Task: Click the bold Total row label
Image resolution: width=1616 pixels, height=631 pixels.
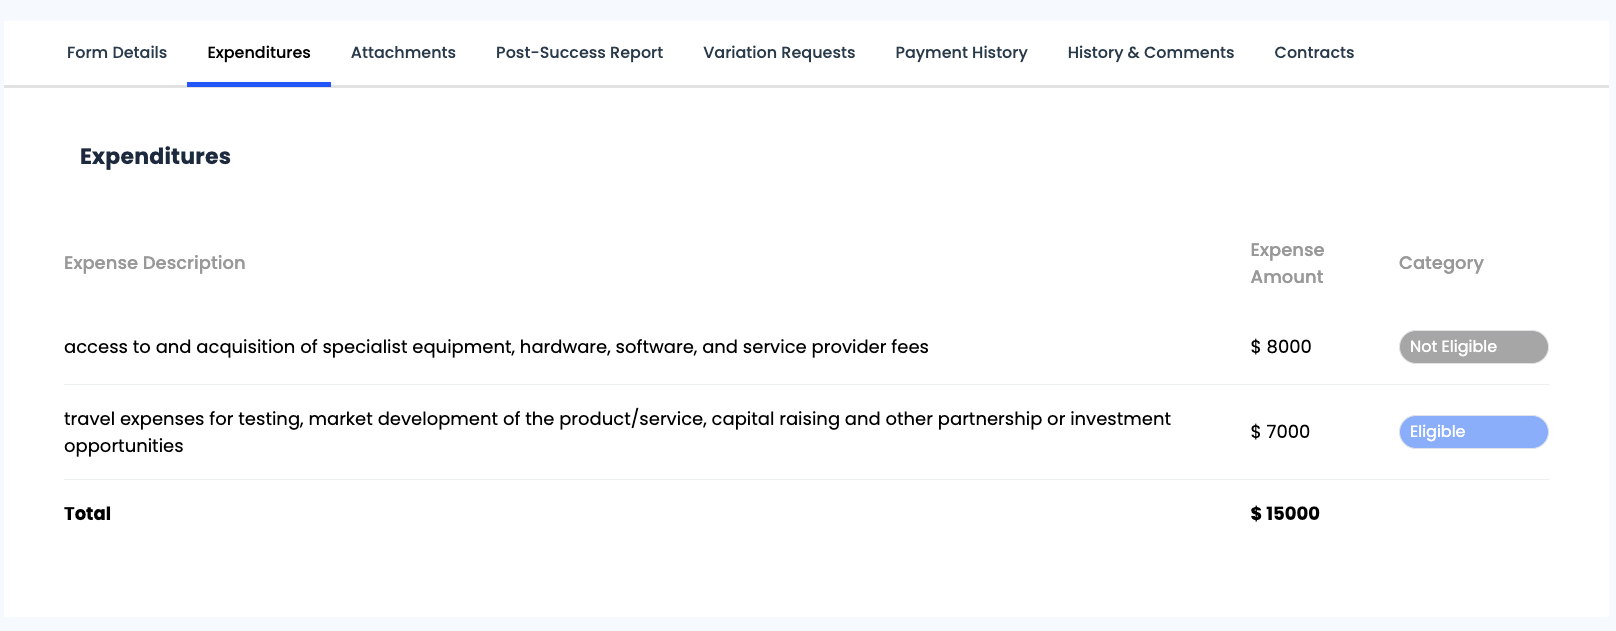Action: (x=87, y=514)
